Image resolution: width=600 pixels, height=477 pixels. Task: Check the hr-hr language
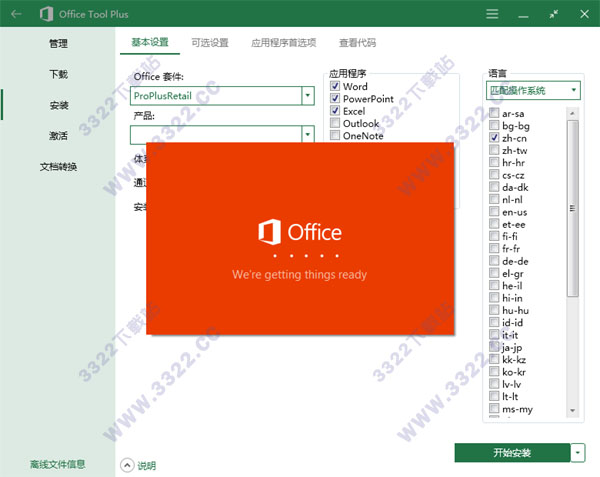pyautogui.click(x=494, y=162)
